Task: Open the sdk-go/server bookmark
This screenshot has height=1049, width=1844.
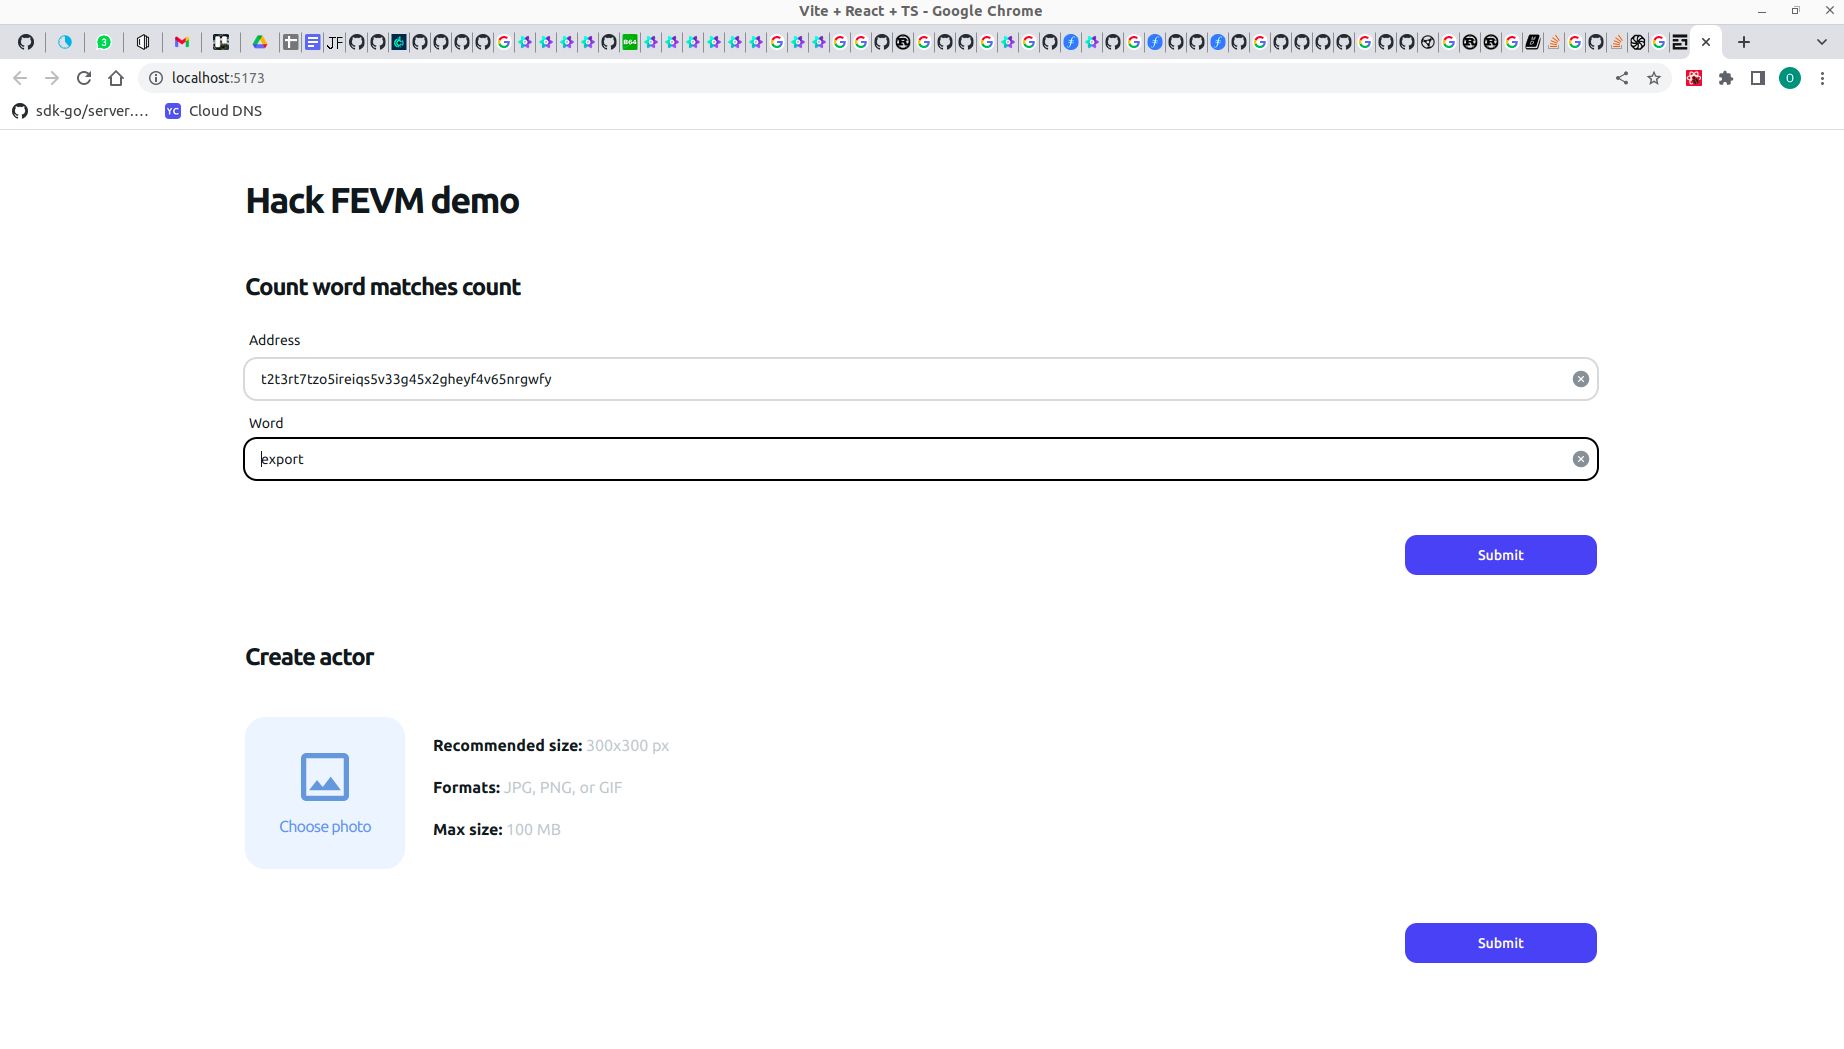Action: [80, 111]
